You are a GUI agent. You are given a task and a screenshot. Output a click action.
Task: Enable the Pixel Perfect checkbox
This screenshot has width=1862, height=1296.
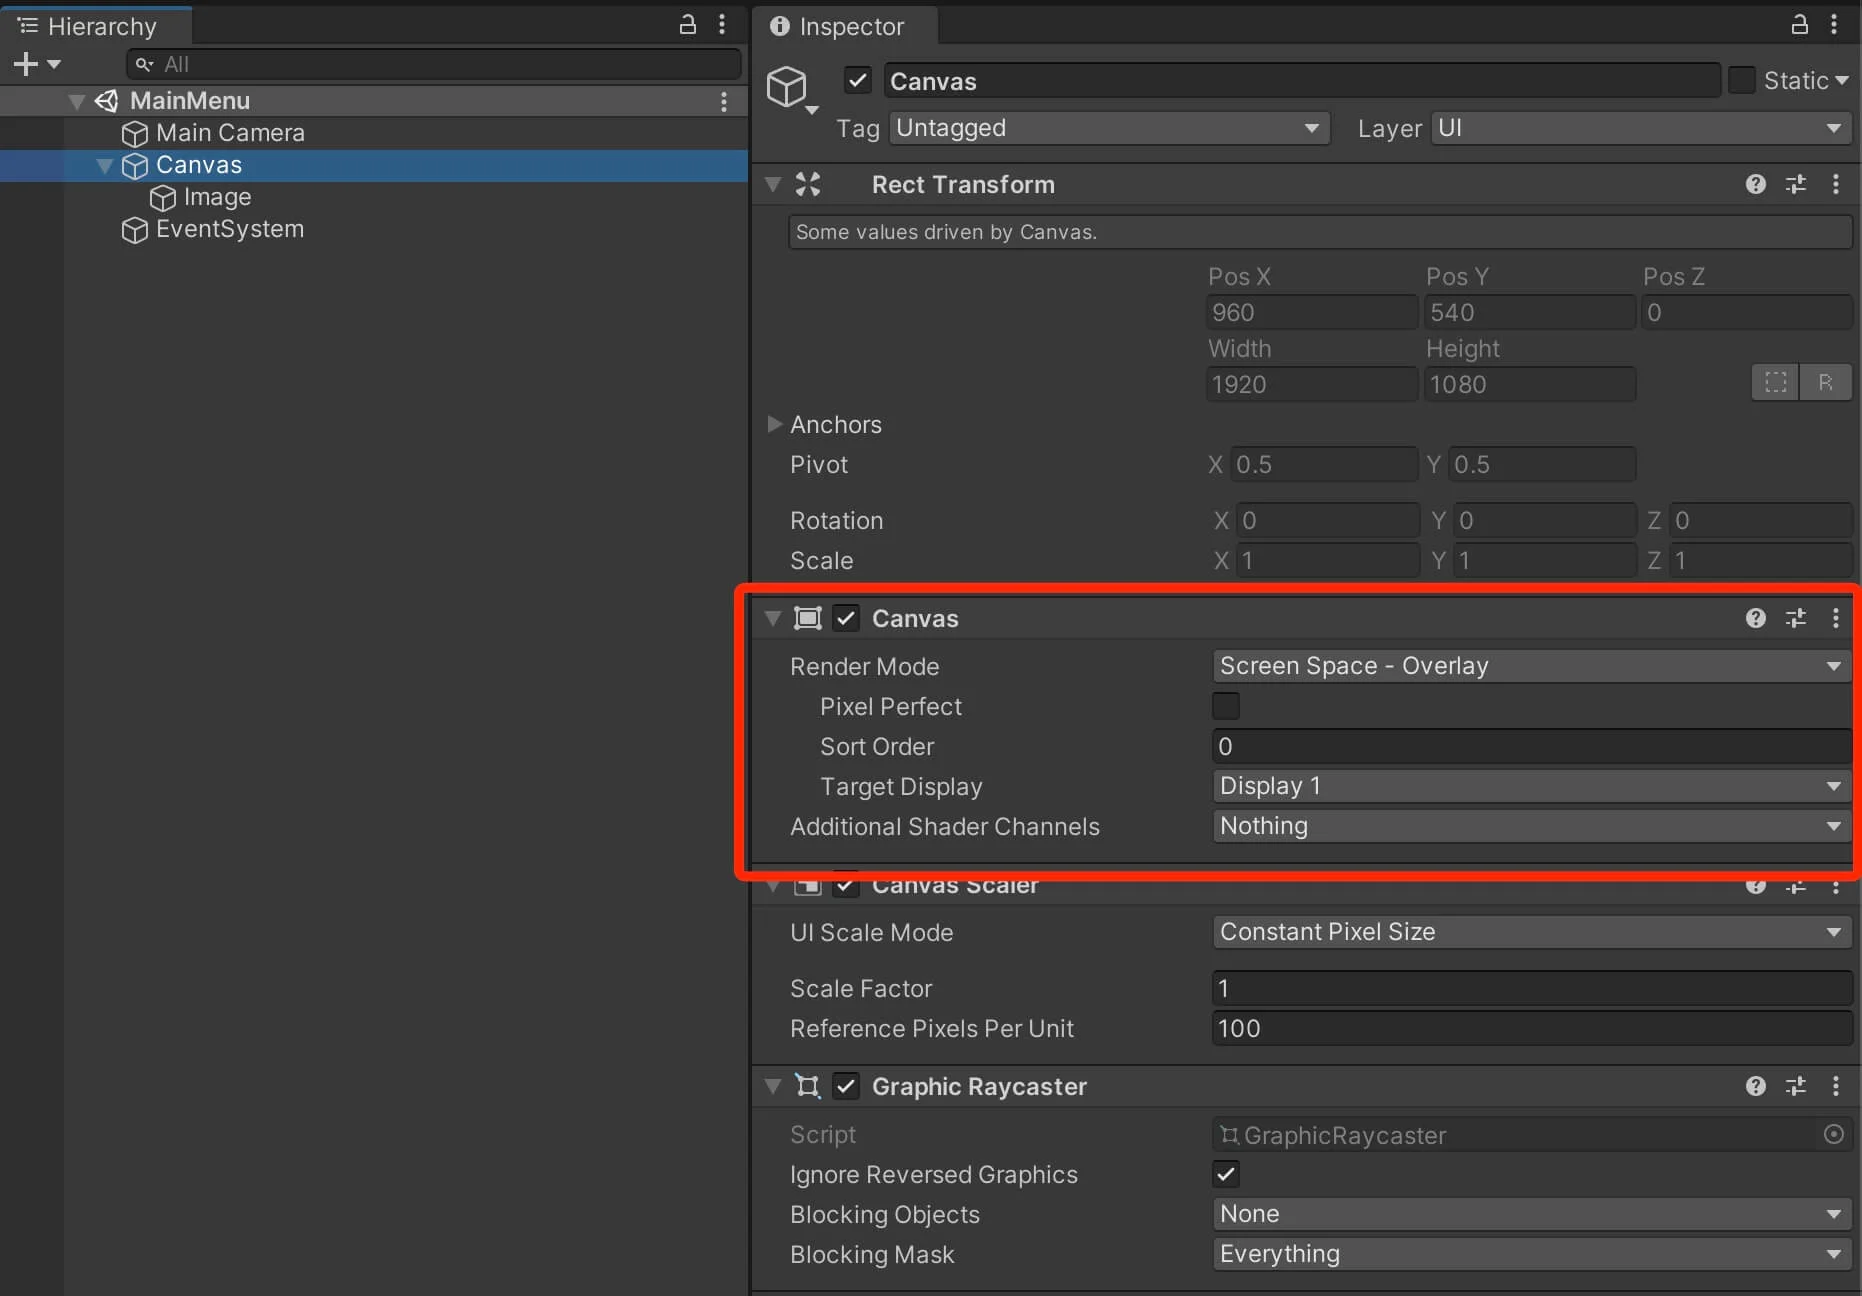pyautogui.click(x=1226, y=706)
